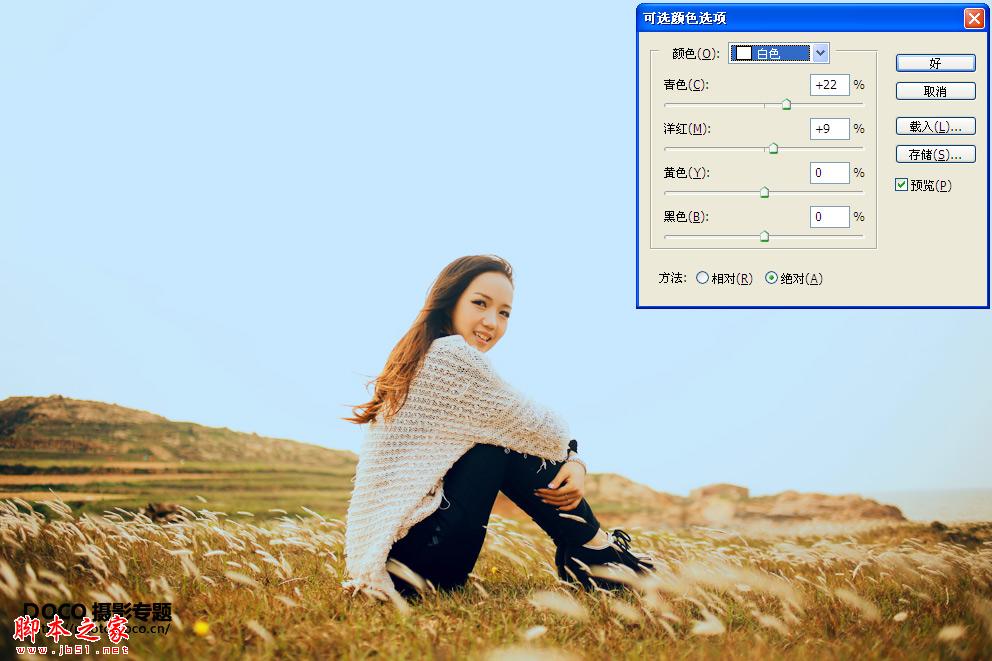Enable the 预览 (Preview) checkbox
This screenshot has height=661, width=992.
901,184
